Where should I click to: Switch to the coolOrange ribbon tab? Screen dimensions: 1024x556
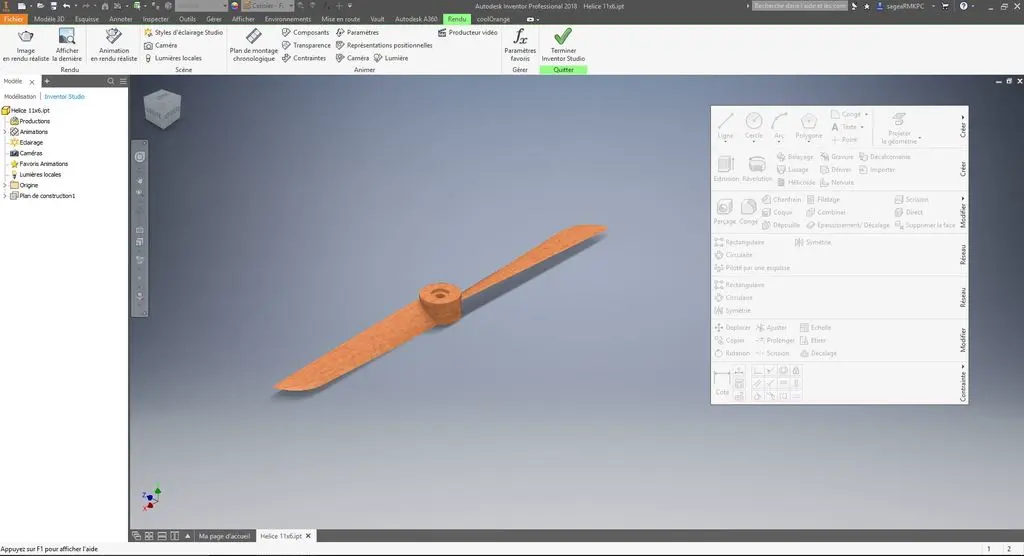[x=493, y=19]
